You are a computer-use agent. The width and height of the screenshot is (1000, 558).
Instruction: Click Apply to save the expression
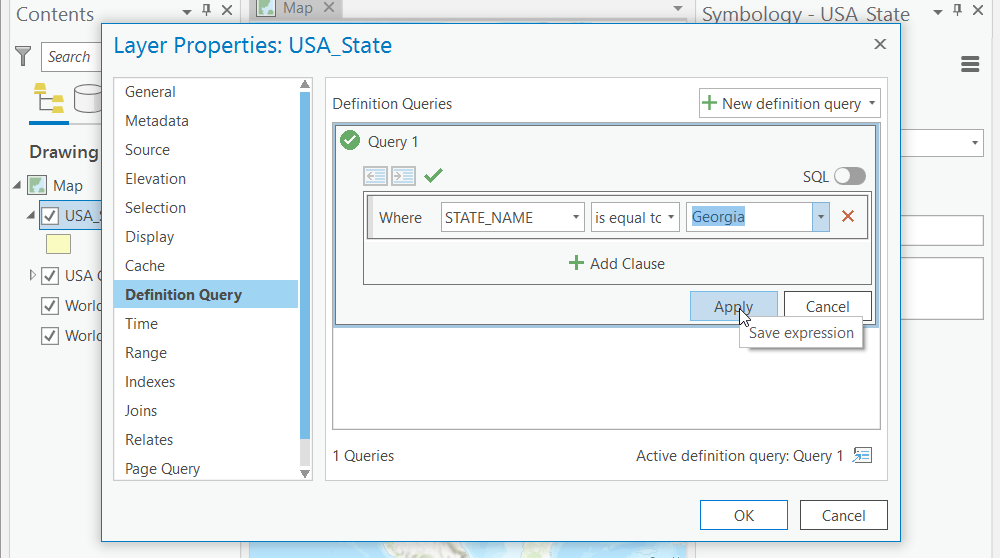[x=733, y=306]
